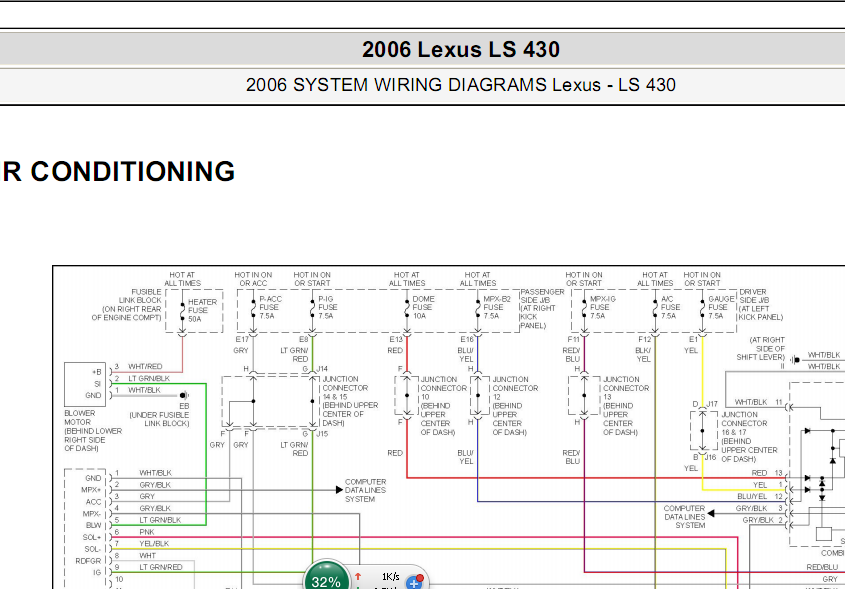Screen dimensions: 845x589
Task: Click the MPX+ pin label
Action: coord(91,490)
